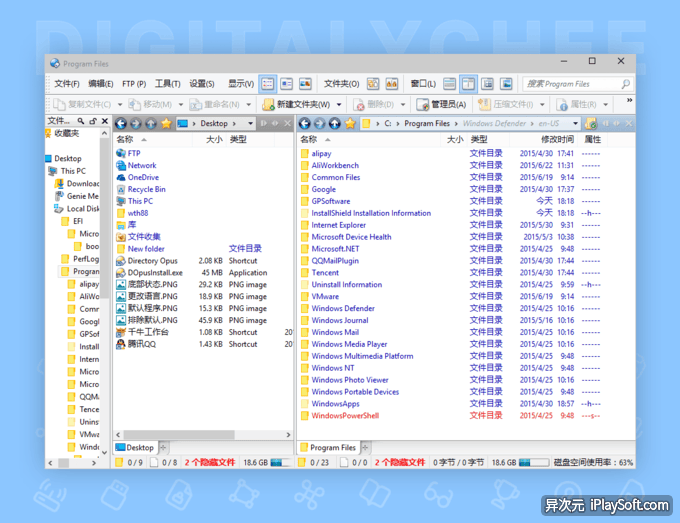This screenshot has height=523, width=680.
Task: Click the right pane 18.6 GB disk usage bar
Action: [534, 463]
